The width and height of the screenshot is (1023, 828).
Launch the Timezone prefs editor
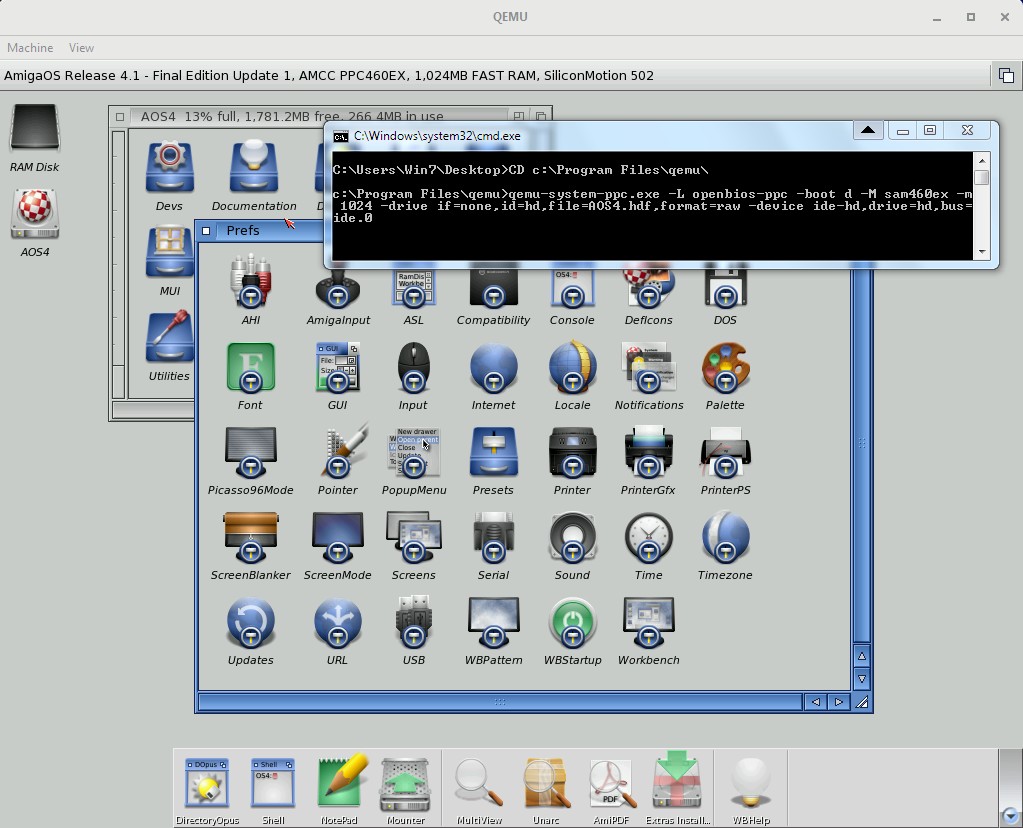(725, 540)
